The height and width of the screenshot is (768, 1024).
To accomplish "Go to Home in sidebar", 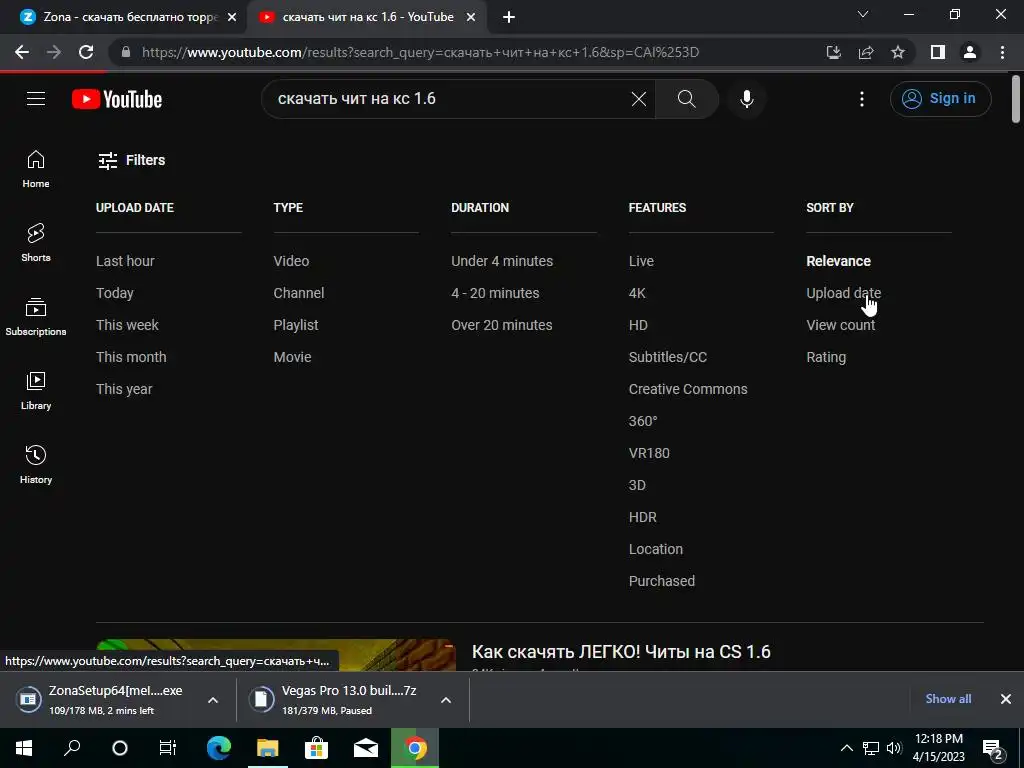I will tap(36, 168).
